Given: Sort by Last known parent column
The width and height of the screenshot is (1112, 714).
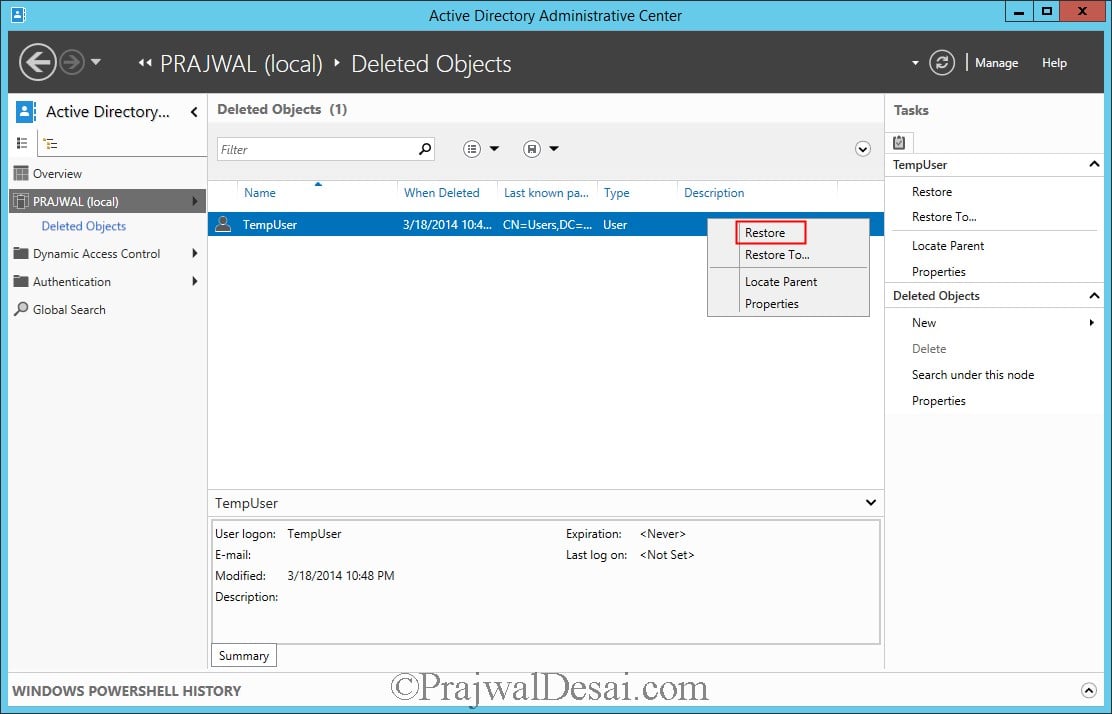Looking at the screenshot, I should (546, 193).
